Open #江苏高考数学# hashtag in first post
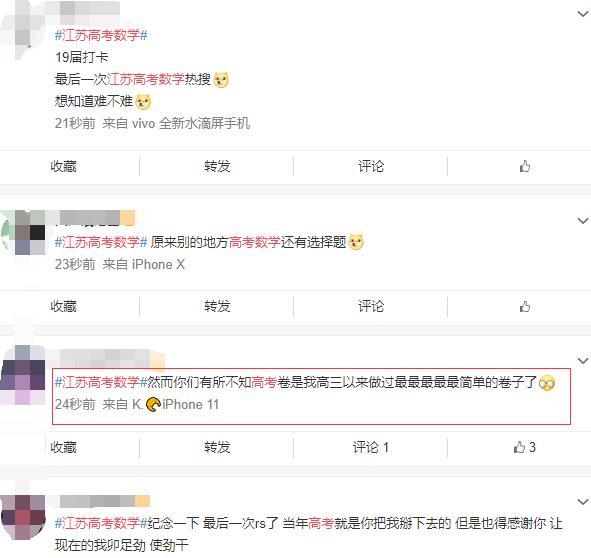 click(x=101, y=35)
